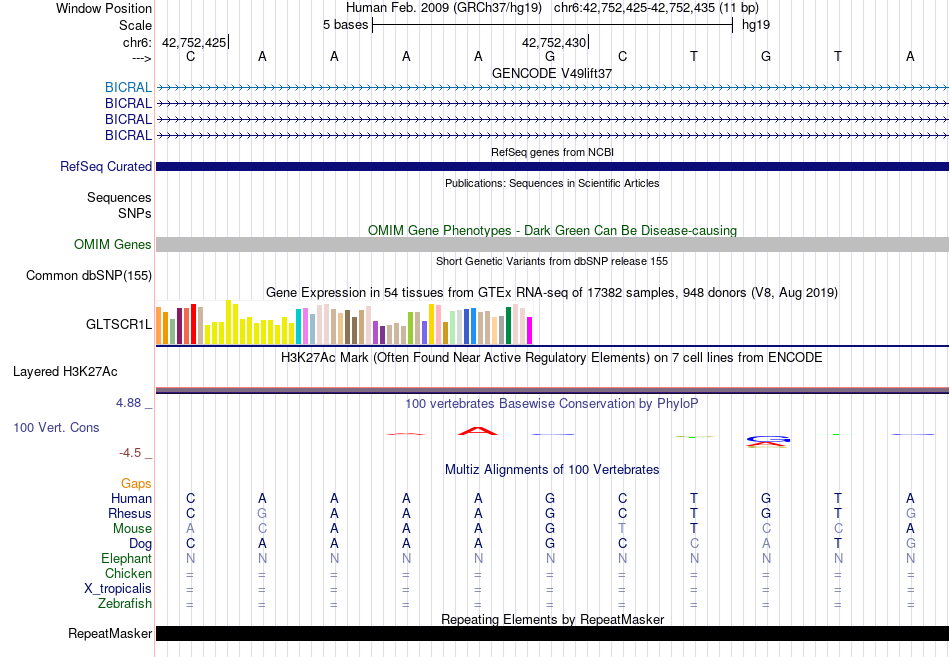Click the 42,752,425 coordinate on the ruler
Screen dimensions: 950x657
click(194, 42)
